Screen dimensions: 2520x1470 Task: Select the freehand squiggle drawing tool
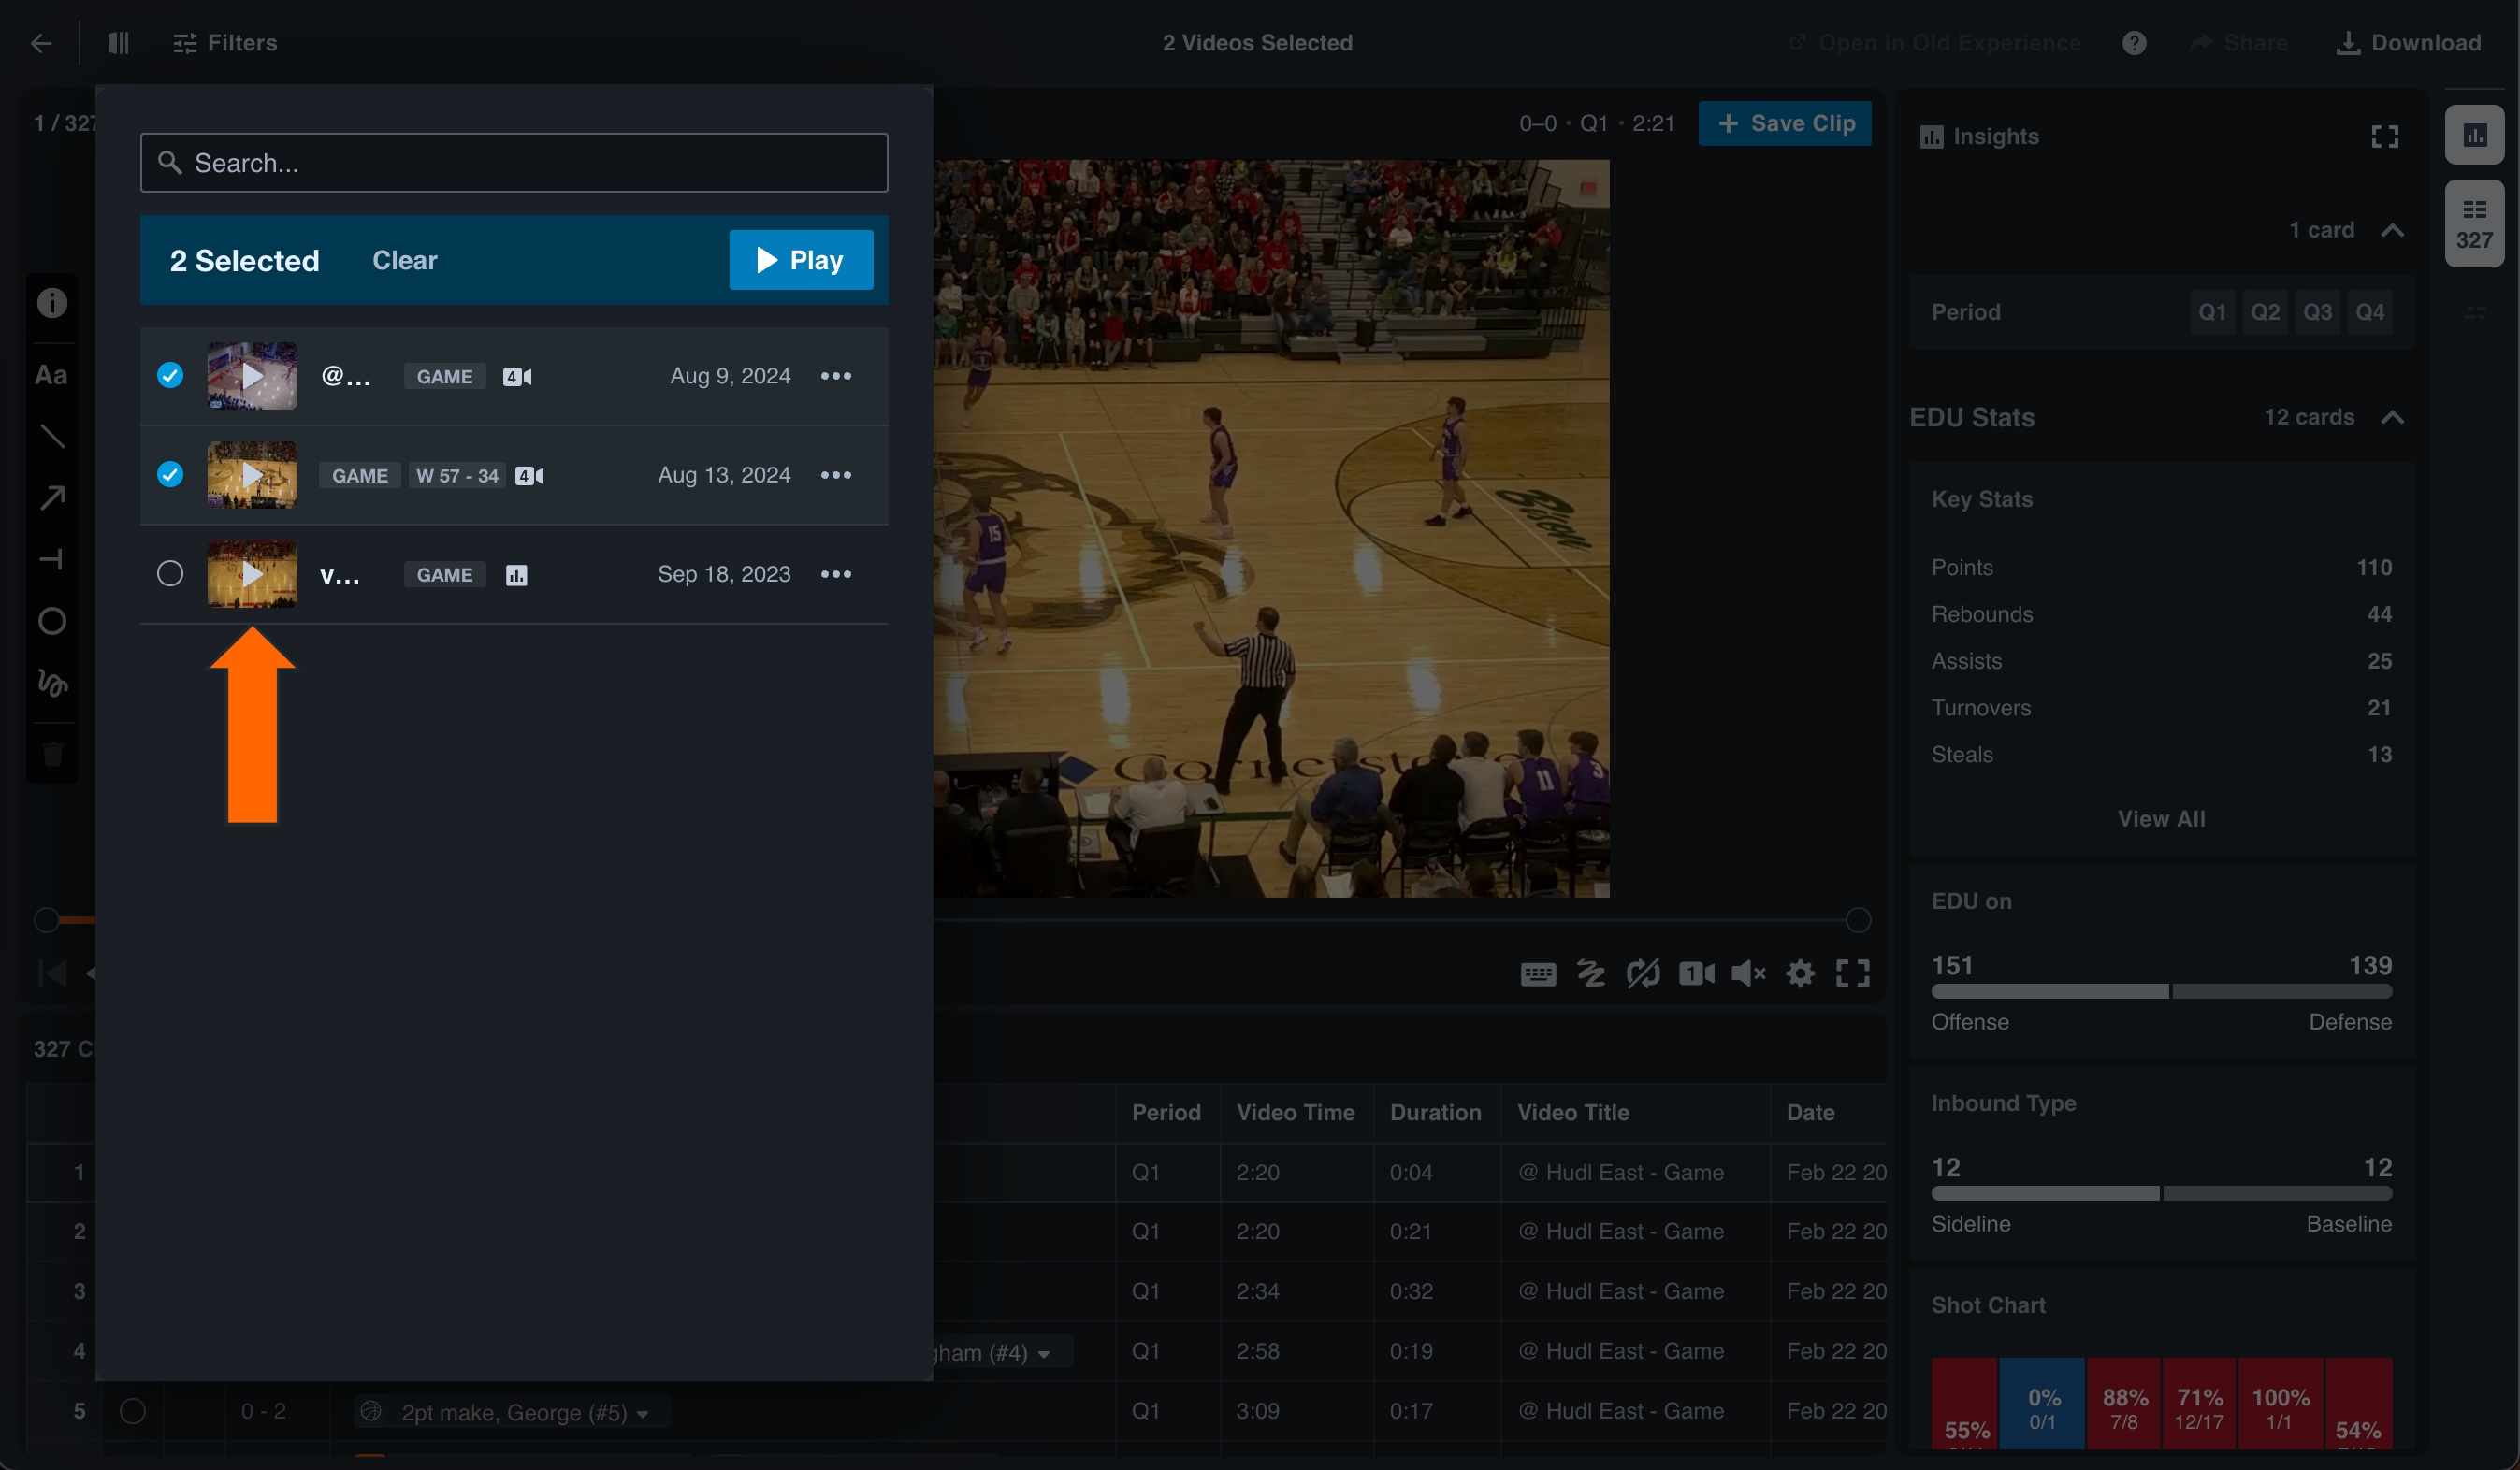52,684
